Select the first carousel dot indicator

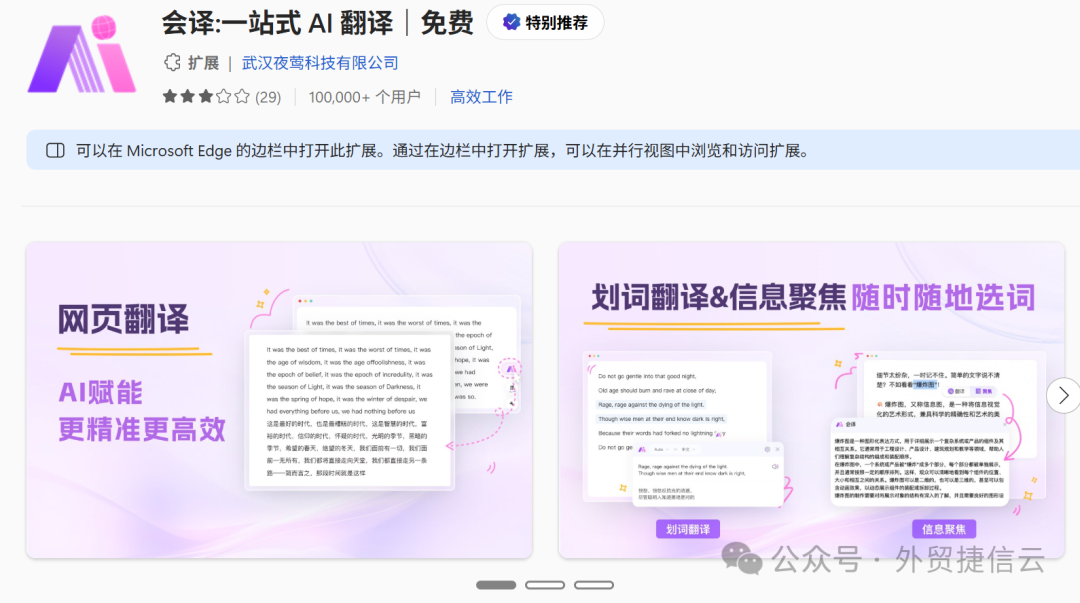tap(496, 584)
